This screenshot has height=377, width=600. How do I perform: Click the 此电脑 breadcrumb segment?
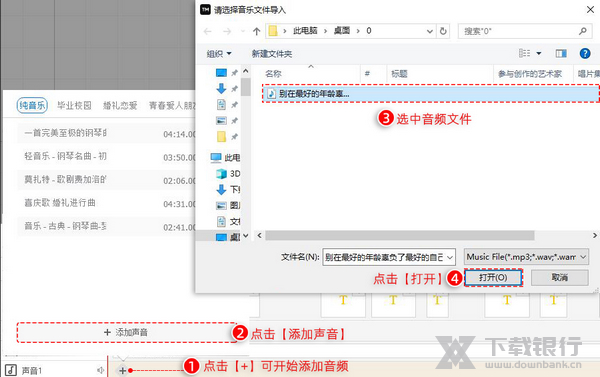pos(305,31)
